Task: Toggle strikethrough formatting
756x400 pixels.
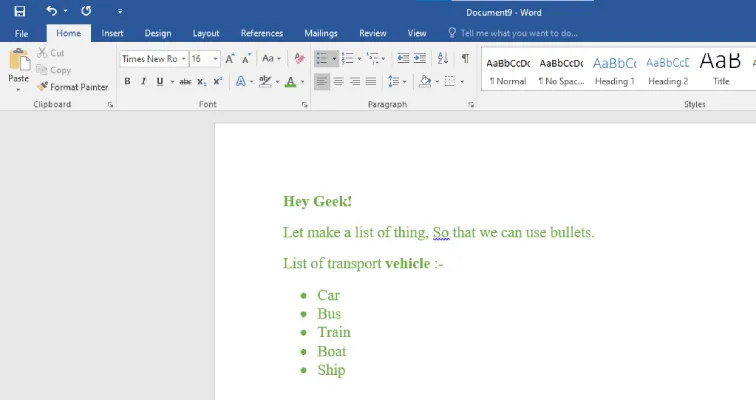Action: click(185, 81)
